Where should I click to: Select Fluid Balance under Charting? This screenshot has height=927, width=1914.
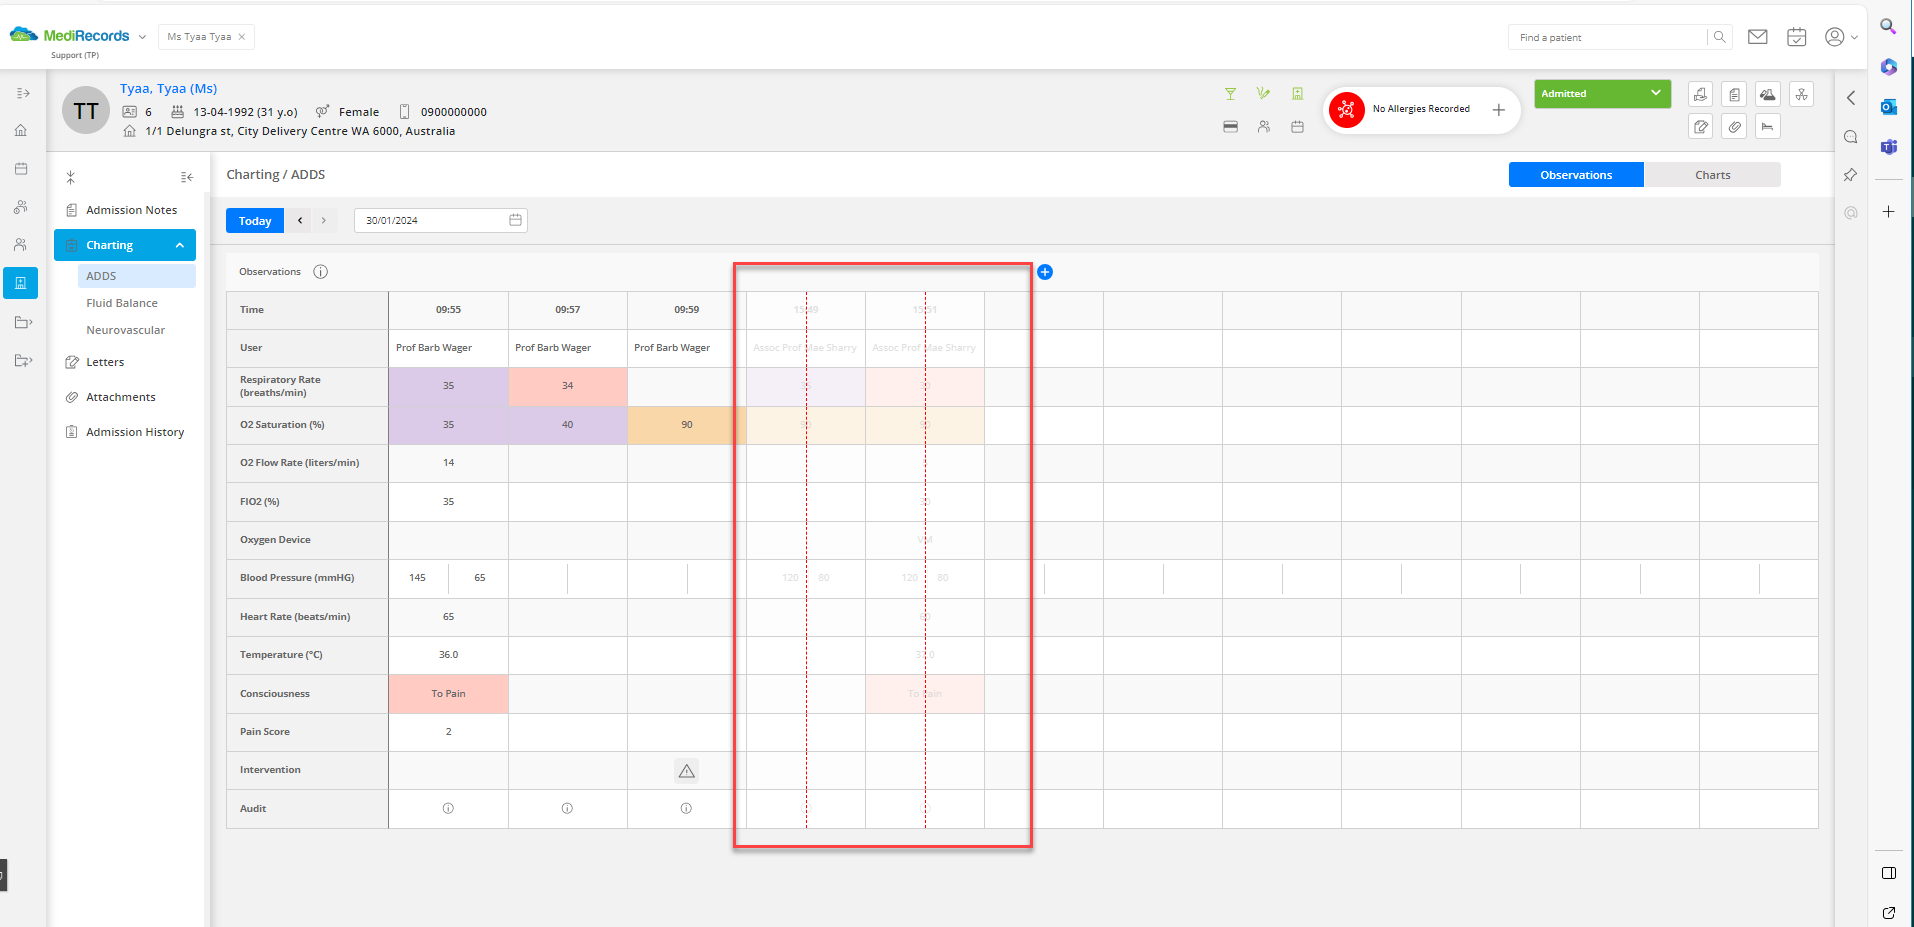point(122,303)
